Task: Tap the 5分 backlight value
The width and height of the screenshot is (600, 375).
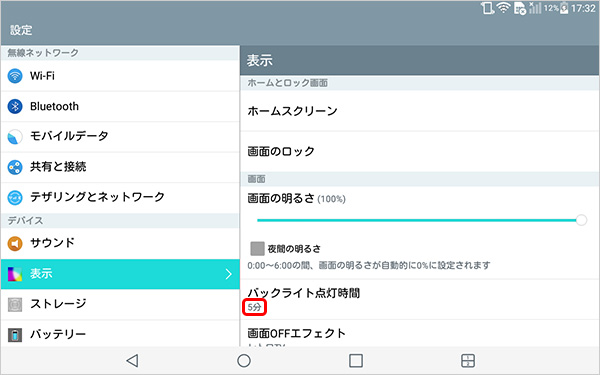Action: coord(254,307)
